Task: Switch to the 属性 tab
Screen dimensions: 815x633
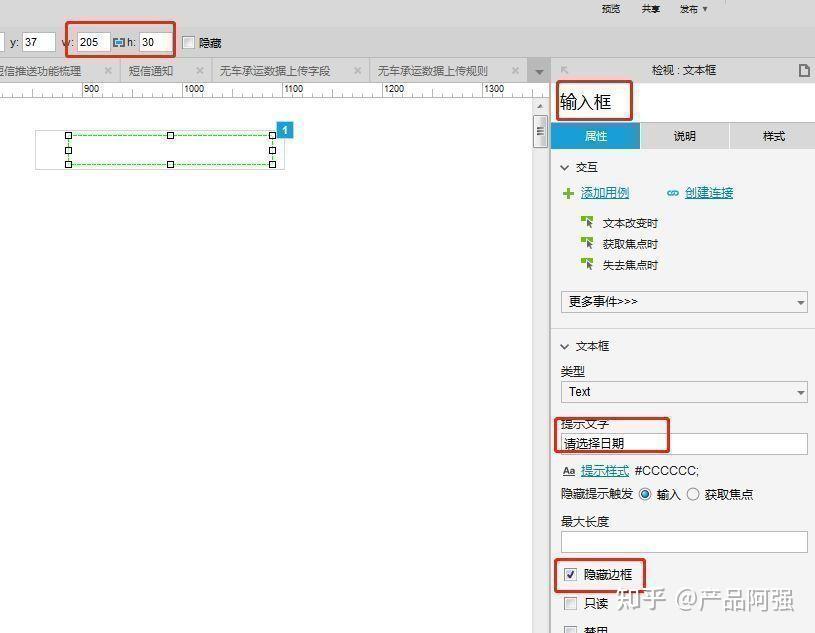Action: coord(596,136)
